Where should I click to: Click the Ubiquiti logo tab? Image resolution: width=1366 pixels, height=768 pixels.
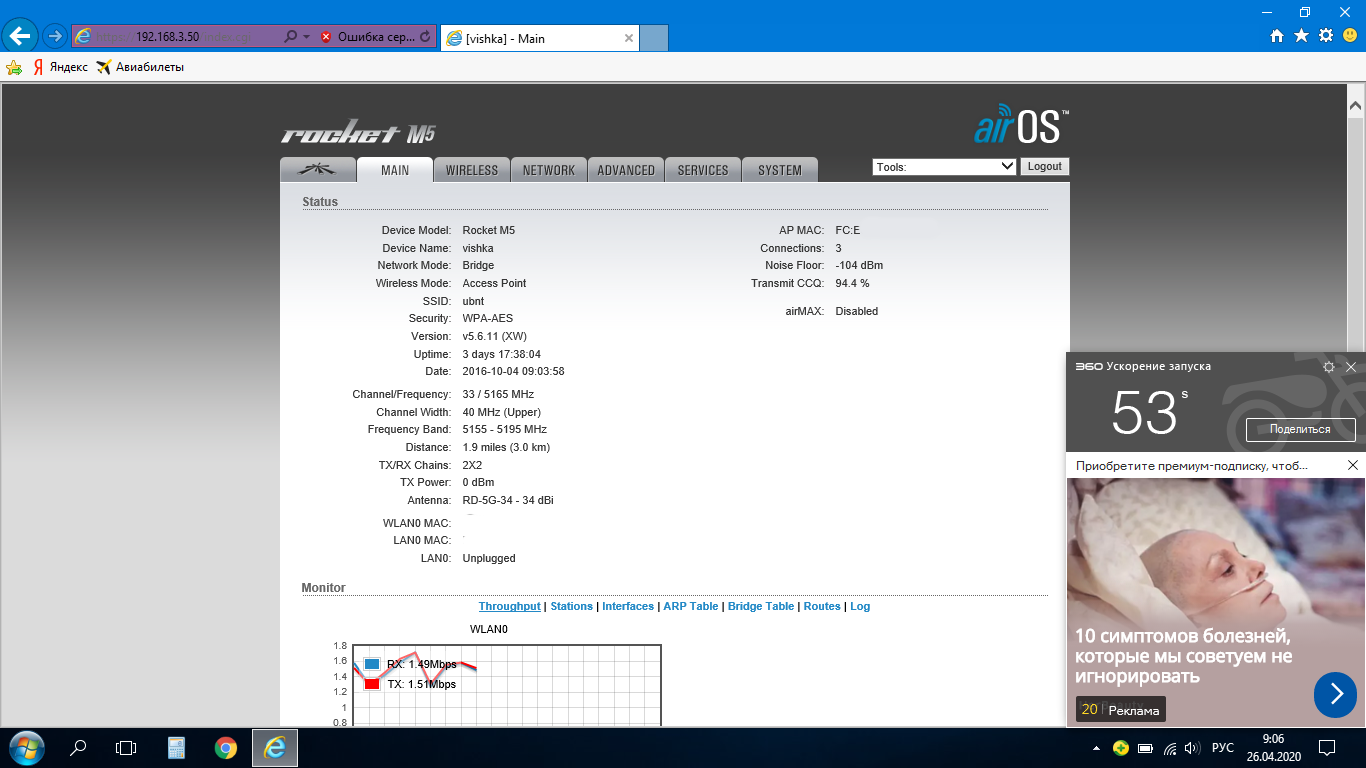click(x=318, y=170)
